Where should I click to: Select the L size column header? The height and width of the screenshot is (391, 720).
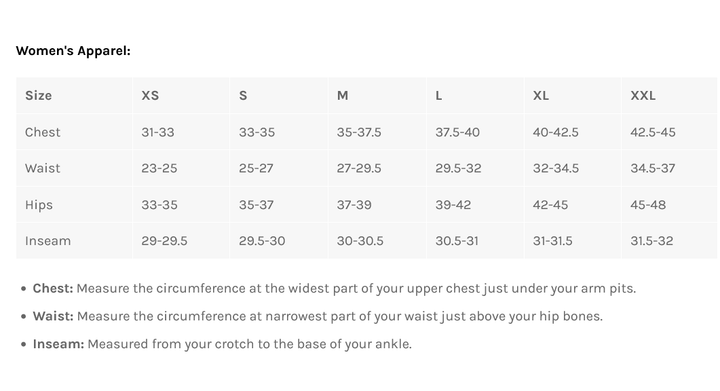[x=439, y=95]
